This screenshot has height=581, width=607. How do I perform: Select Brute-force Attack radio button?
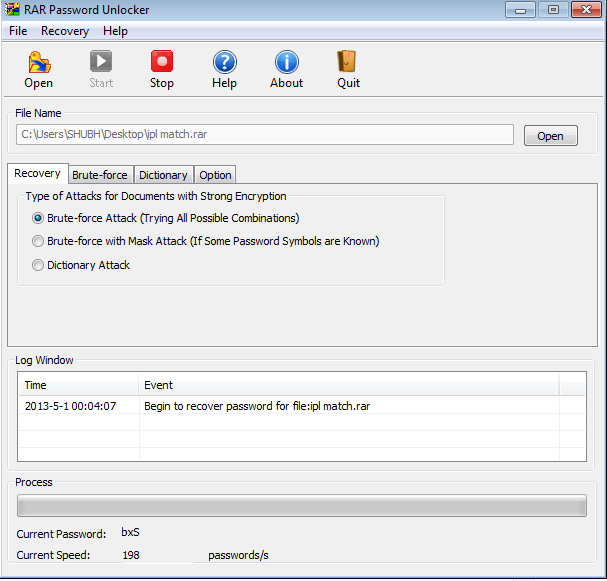point(38,218)
